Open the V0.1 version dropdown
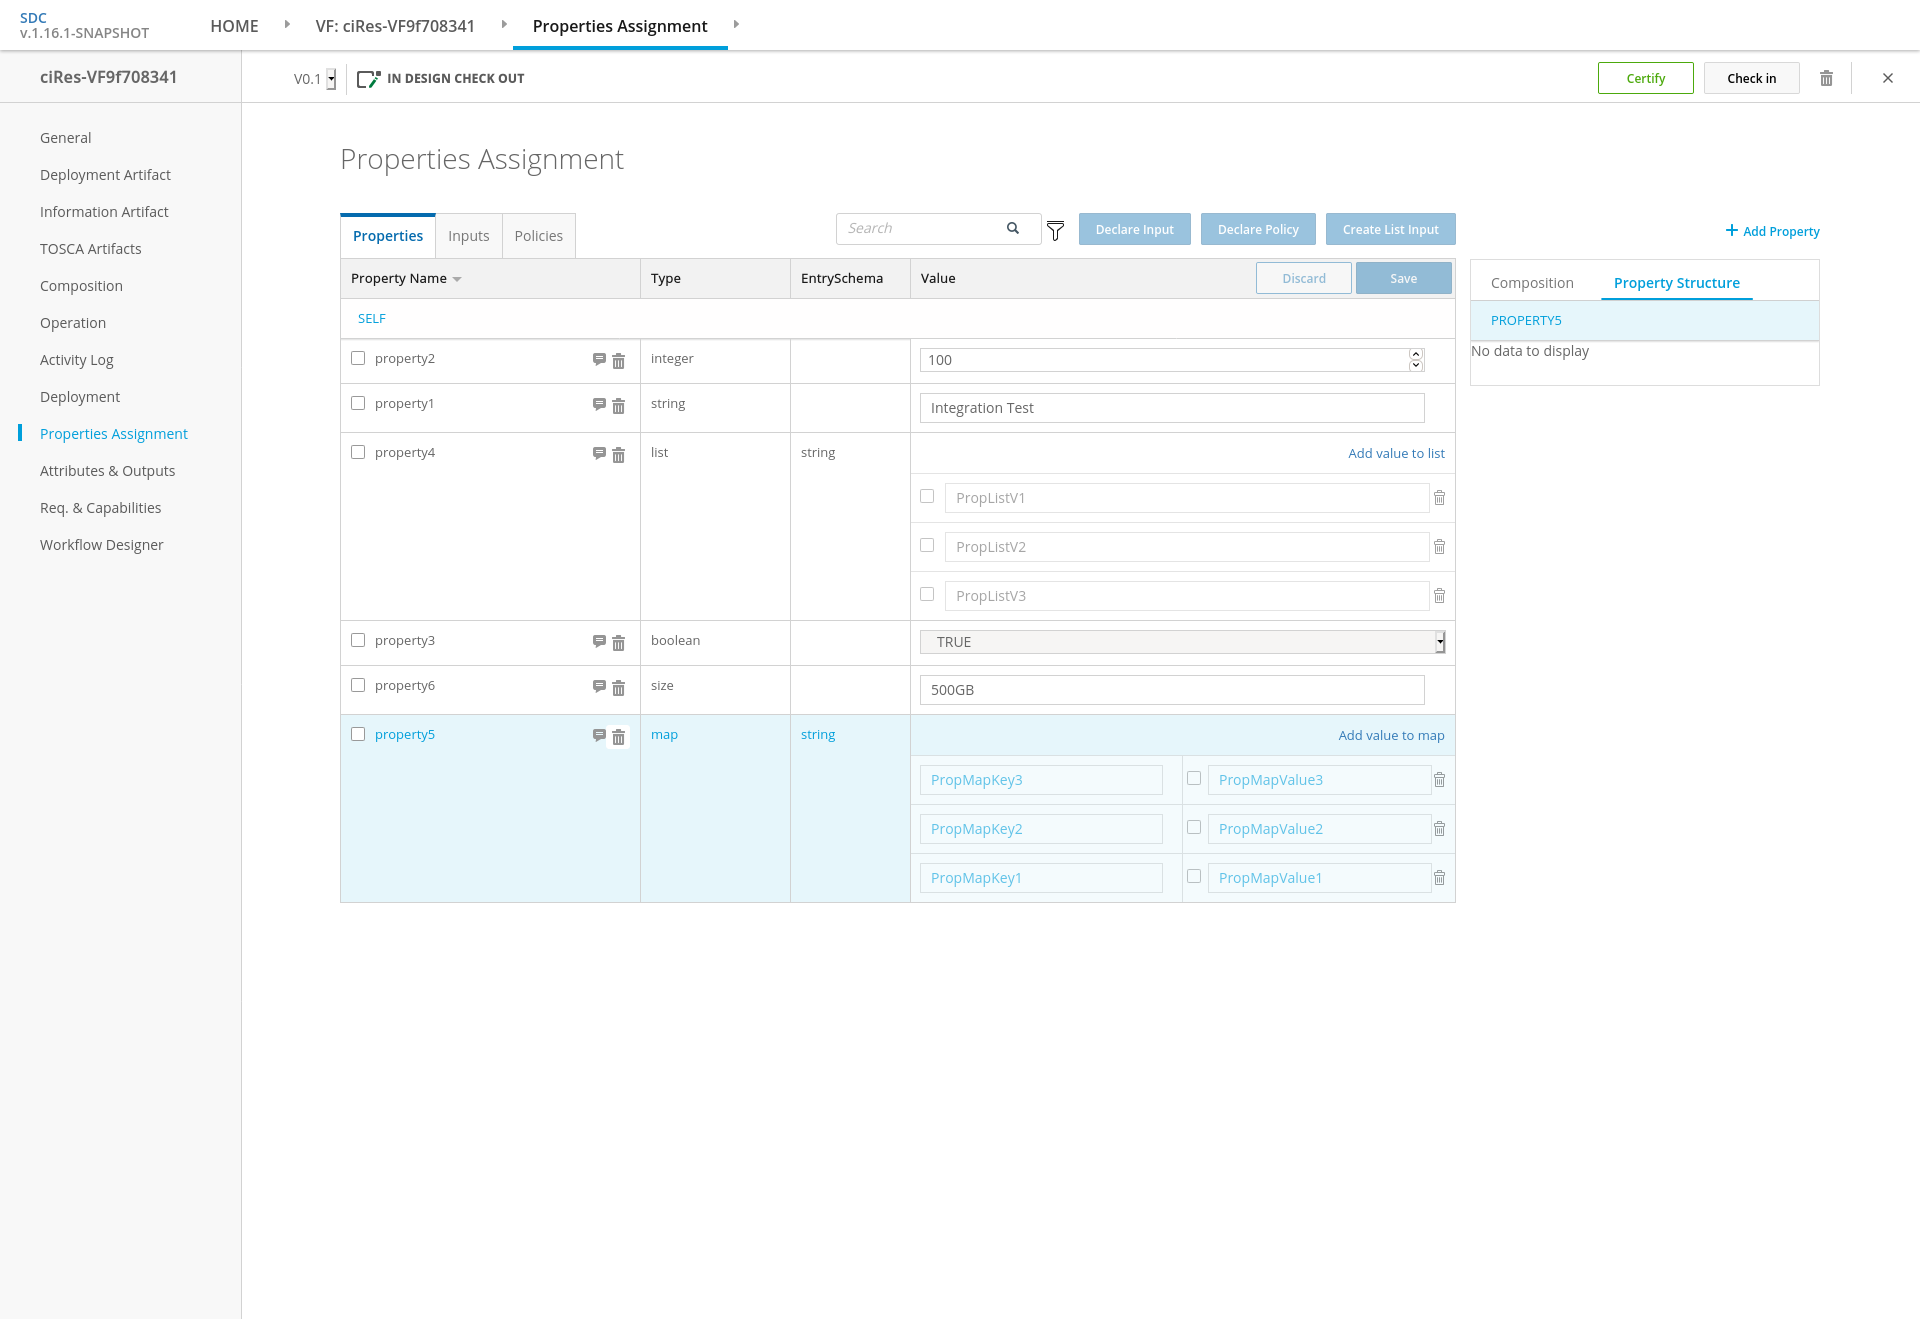The width and height of the screenshot is (1920, 1319). tap(331, 79)
